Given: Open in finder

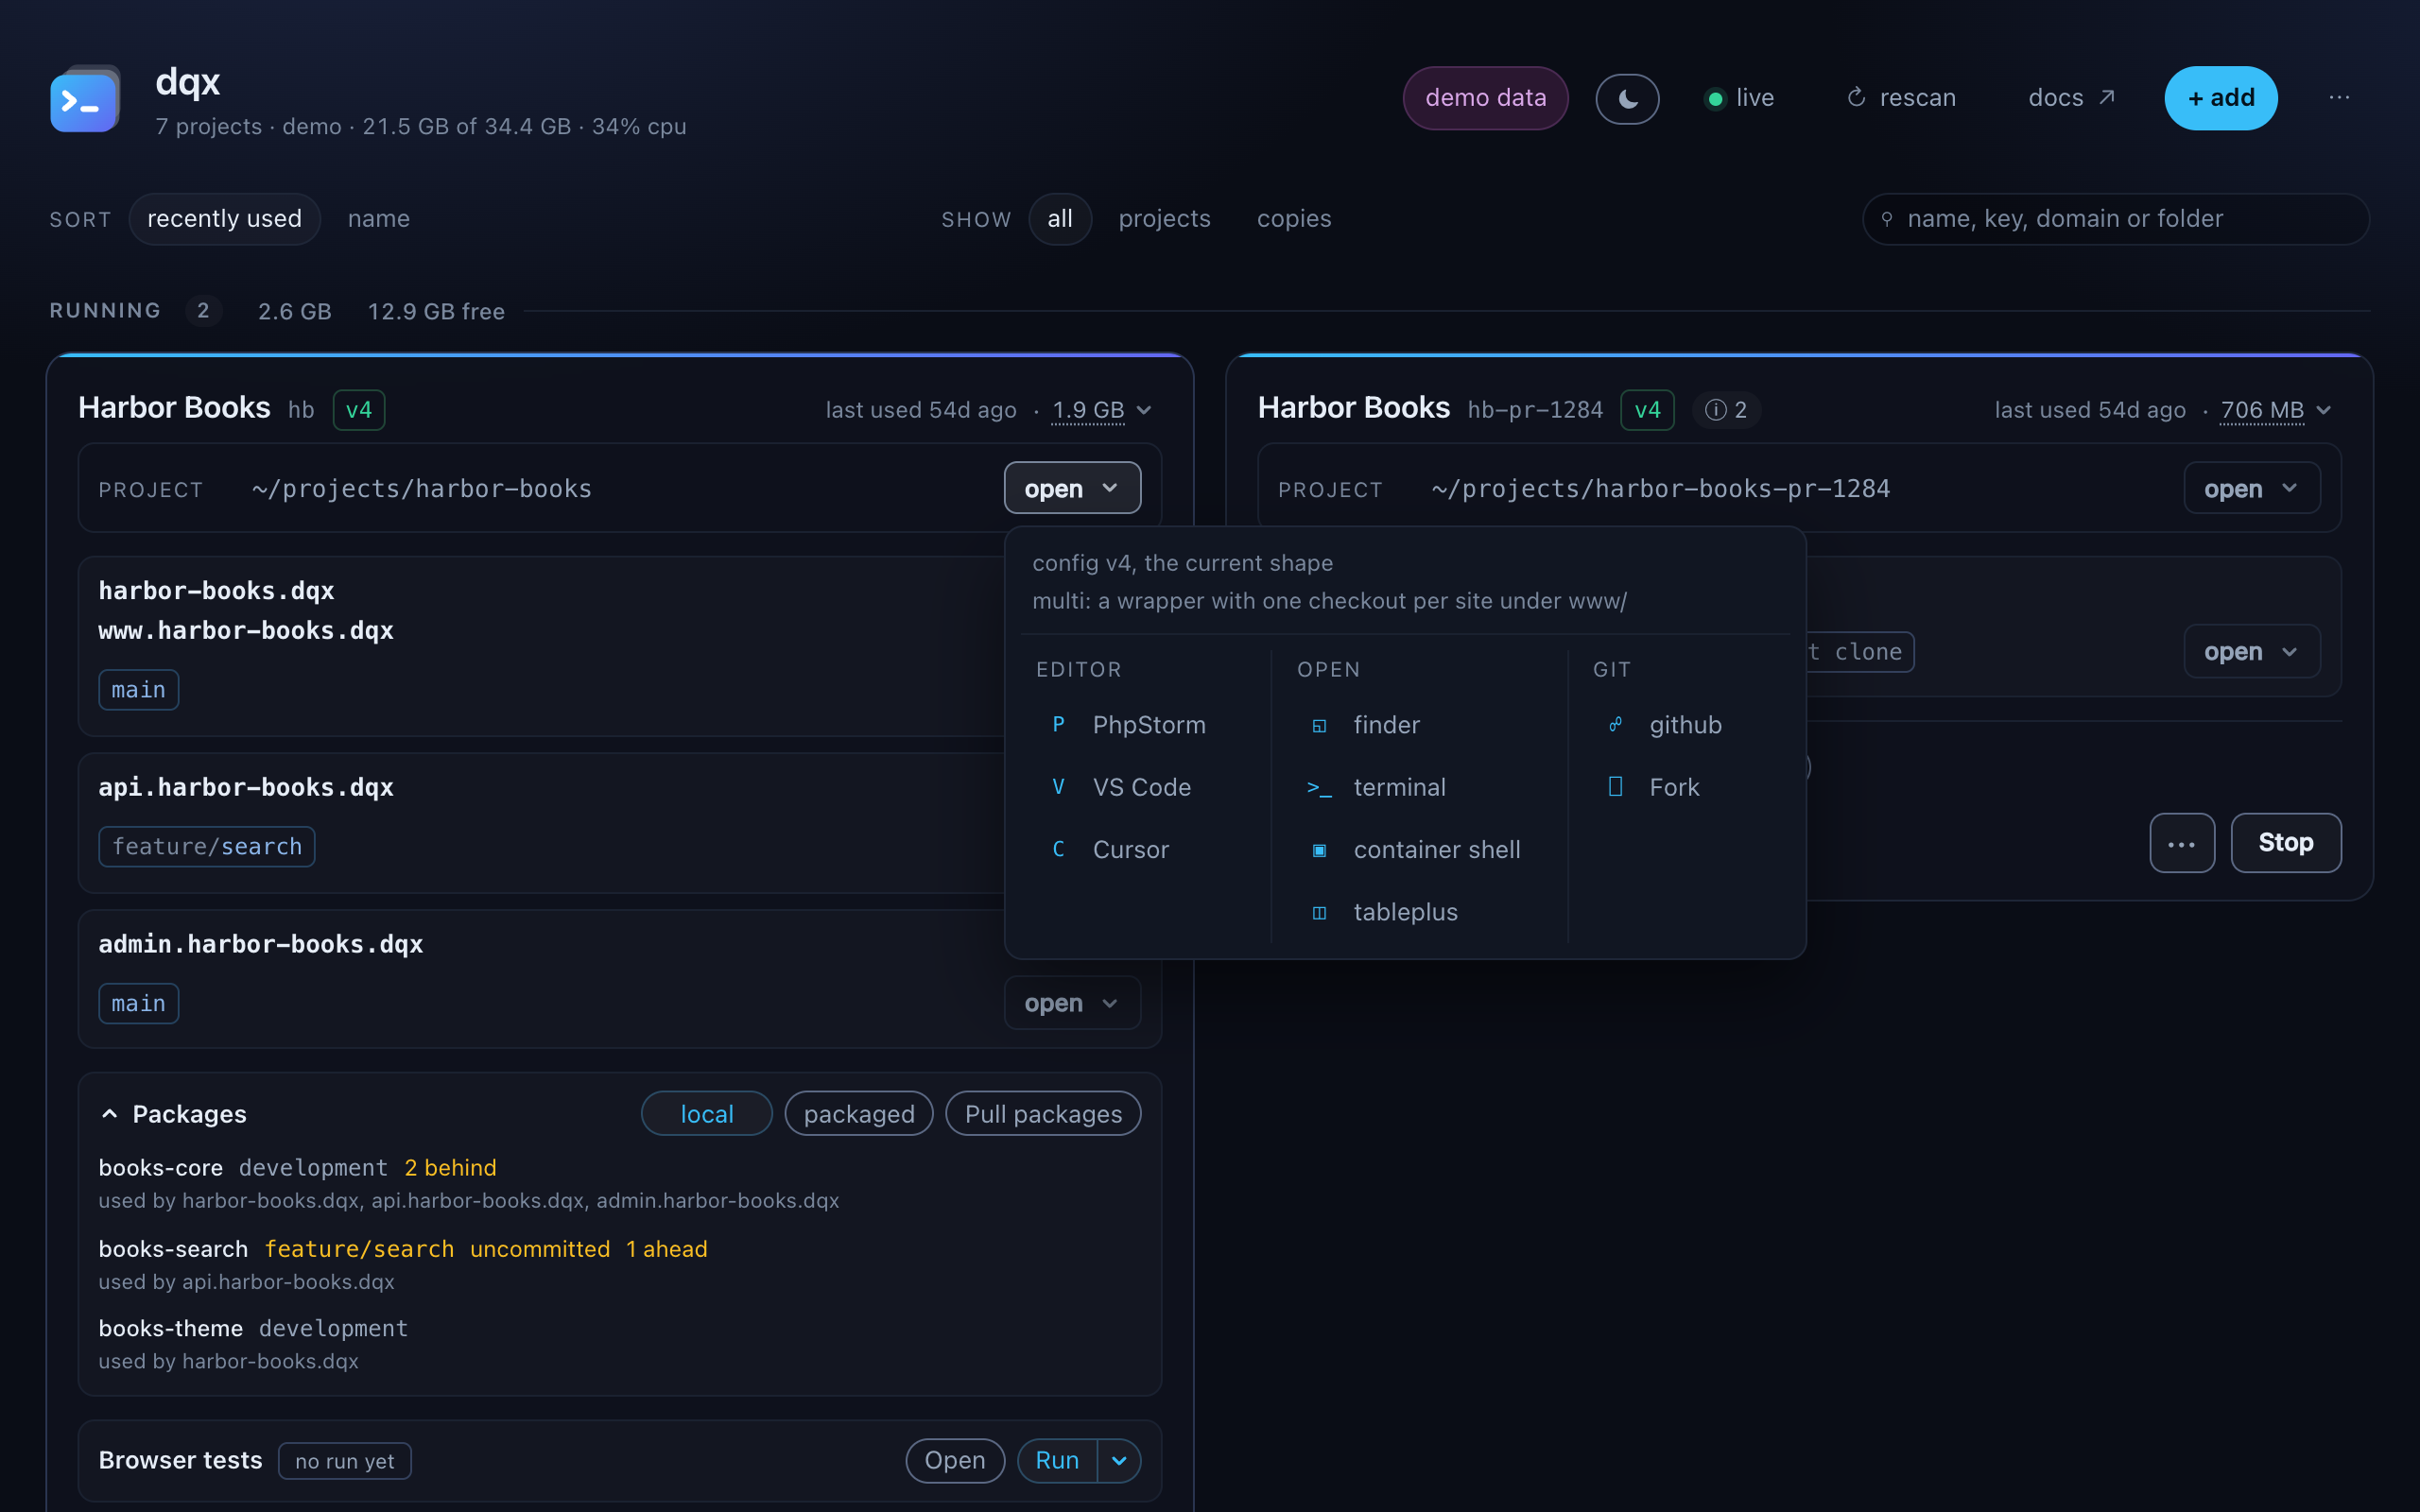Looking at the screenshot, I should [1386, 725].
